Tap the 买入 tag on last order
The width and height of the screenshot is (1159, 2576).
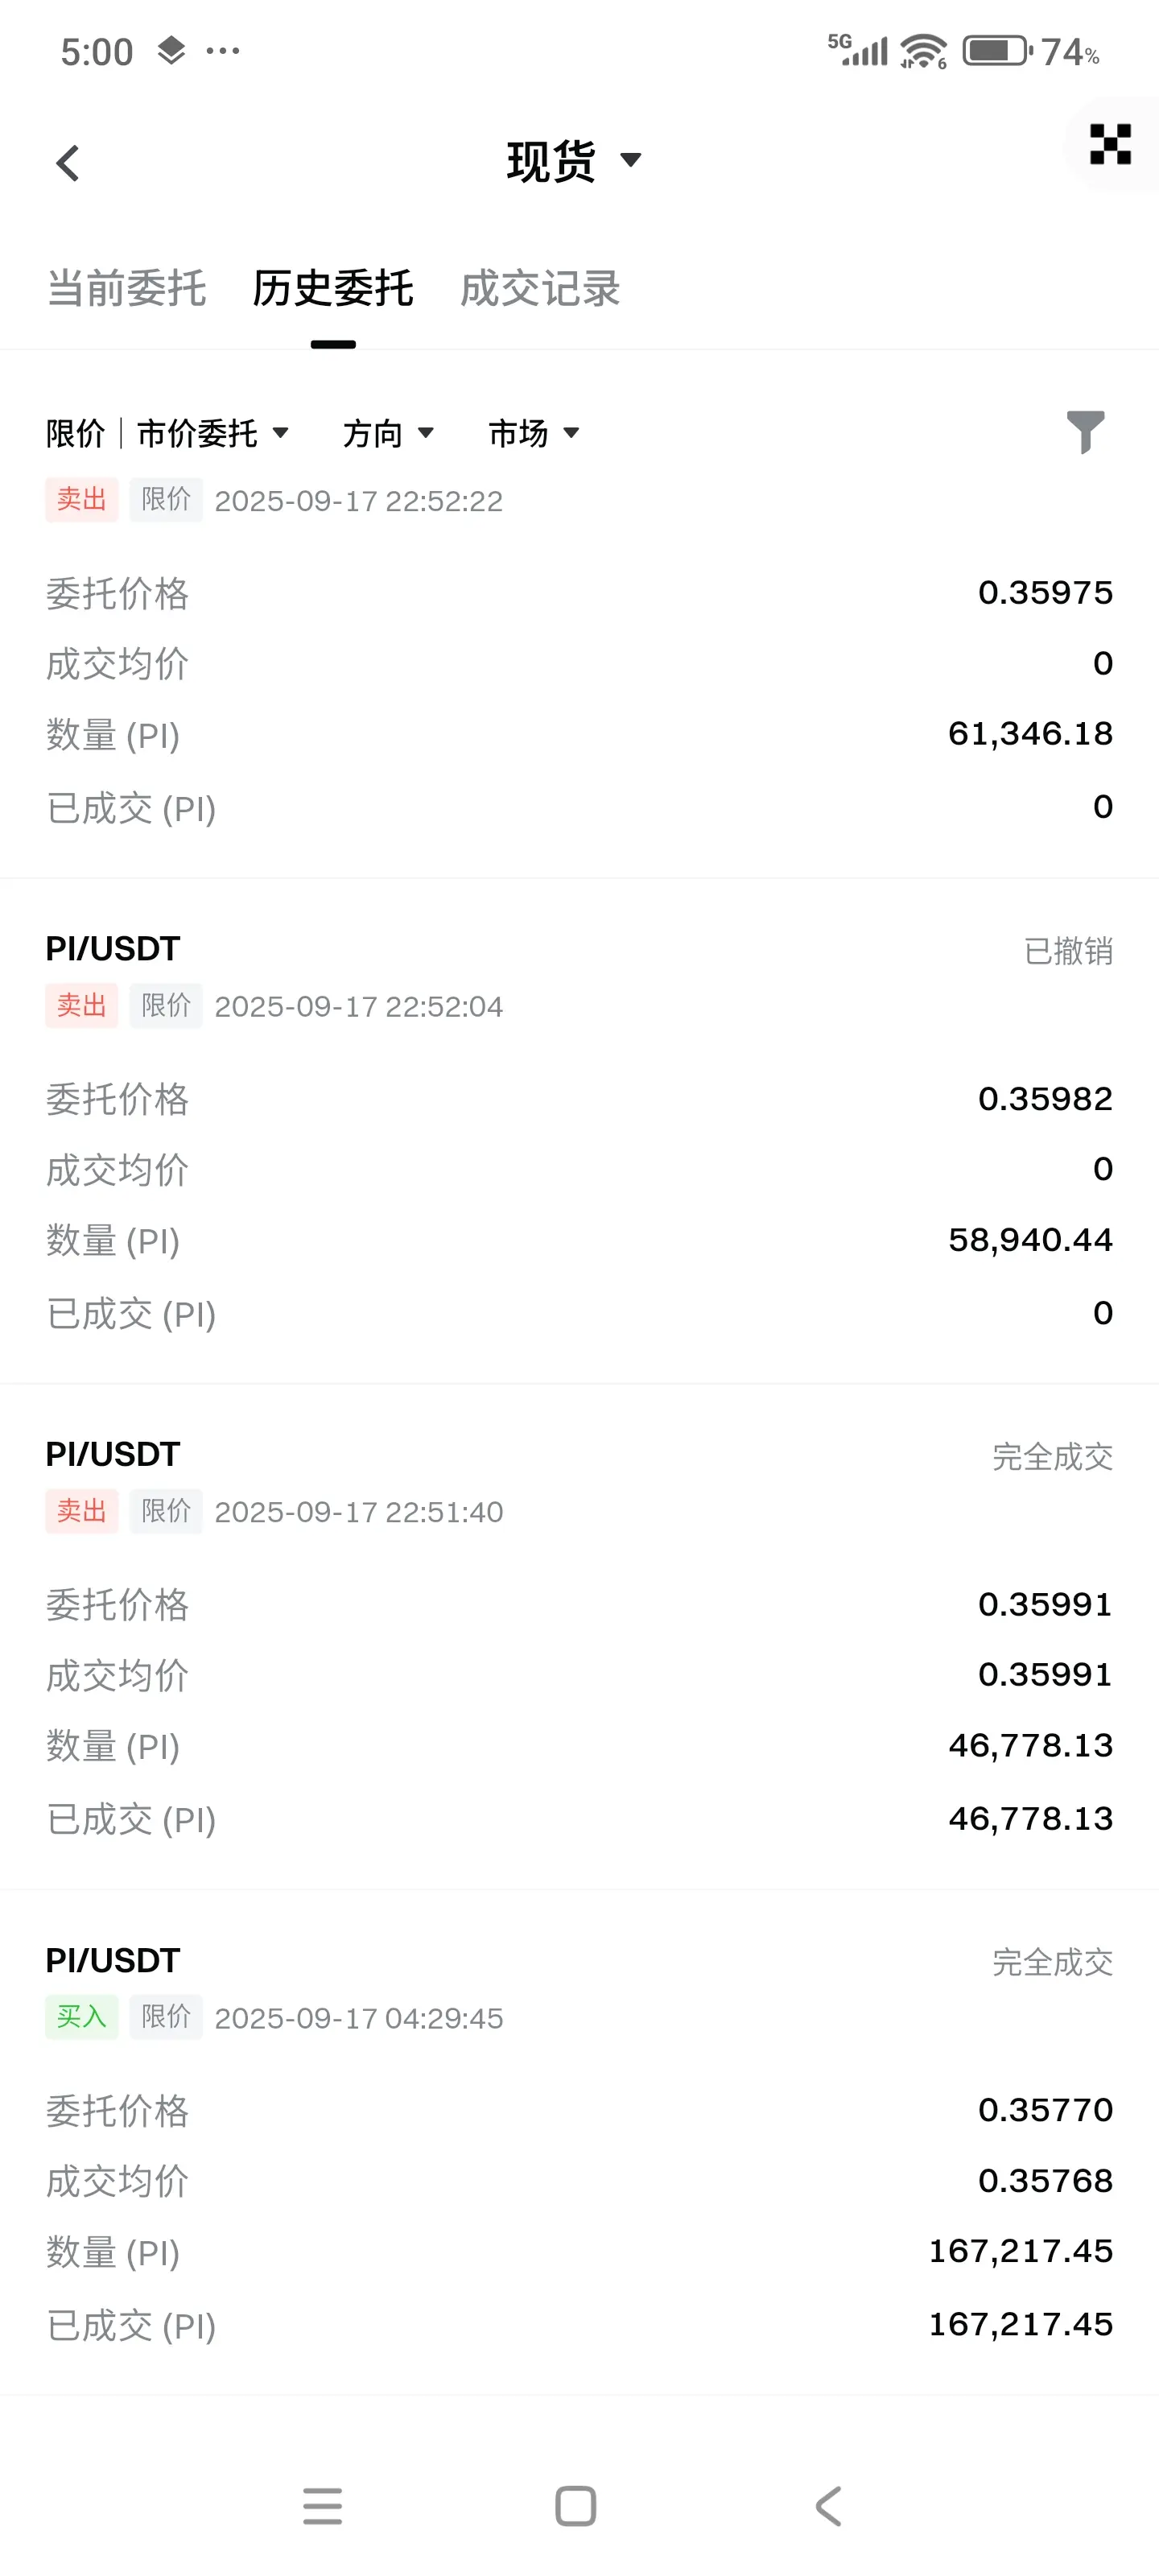point(82,2016)
